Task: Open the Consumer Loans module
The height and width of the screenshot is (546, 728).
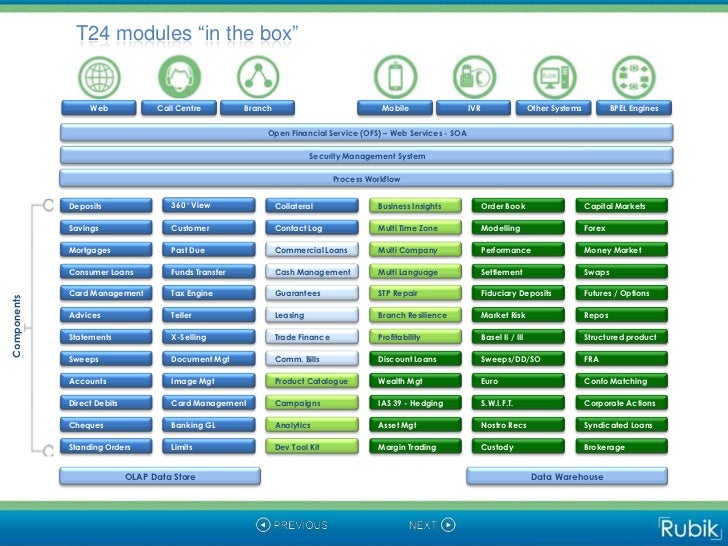Action: (106, 272)
